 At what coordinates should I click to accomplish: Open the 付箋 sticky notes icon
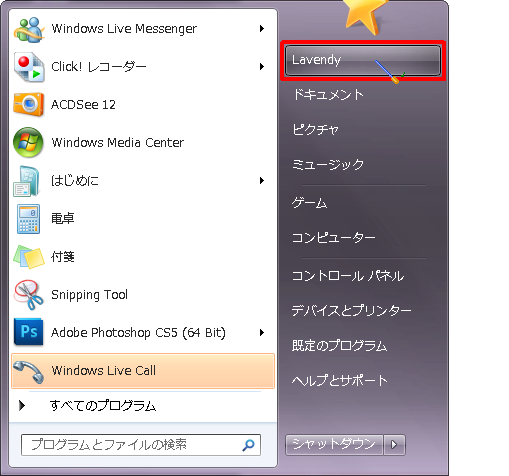click(x=29, y=256)
